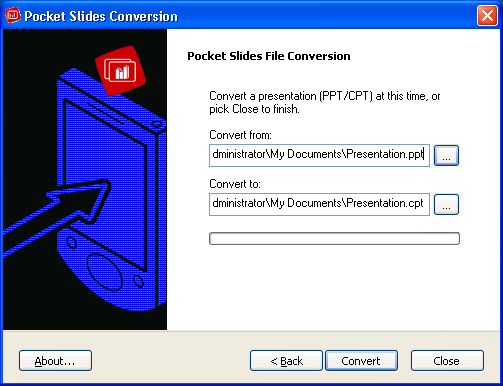The width and height of the screenshot is (503, 386).
Task: Browse for the Convert to destination file
Action: pos(446,204)
